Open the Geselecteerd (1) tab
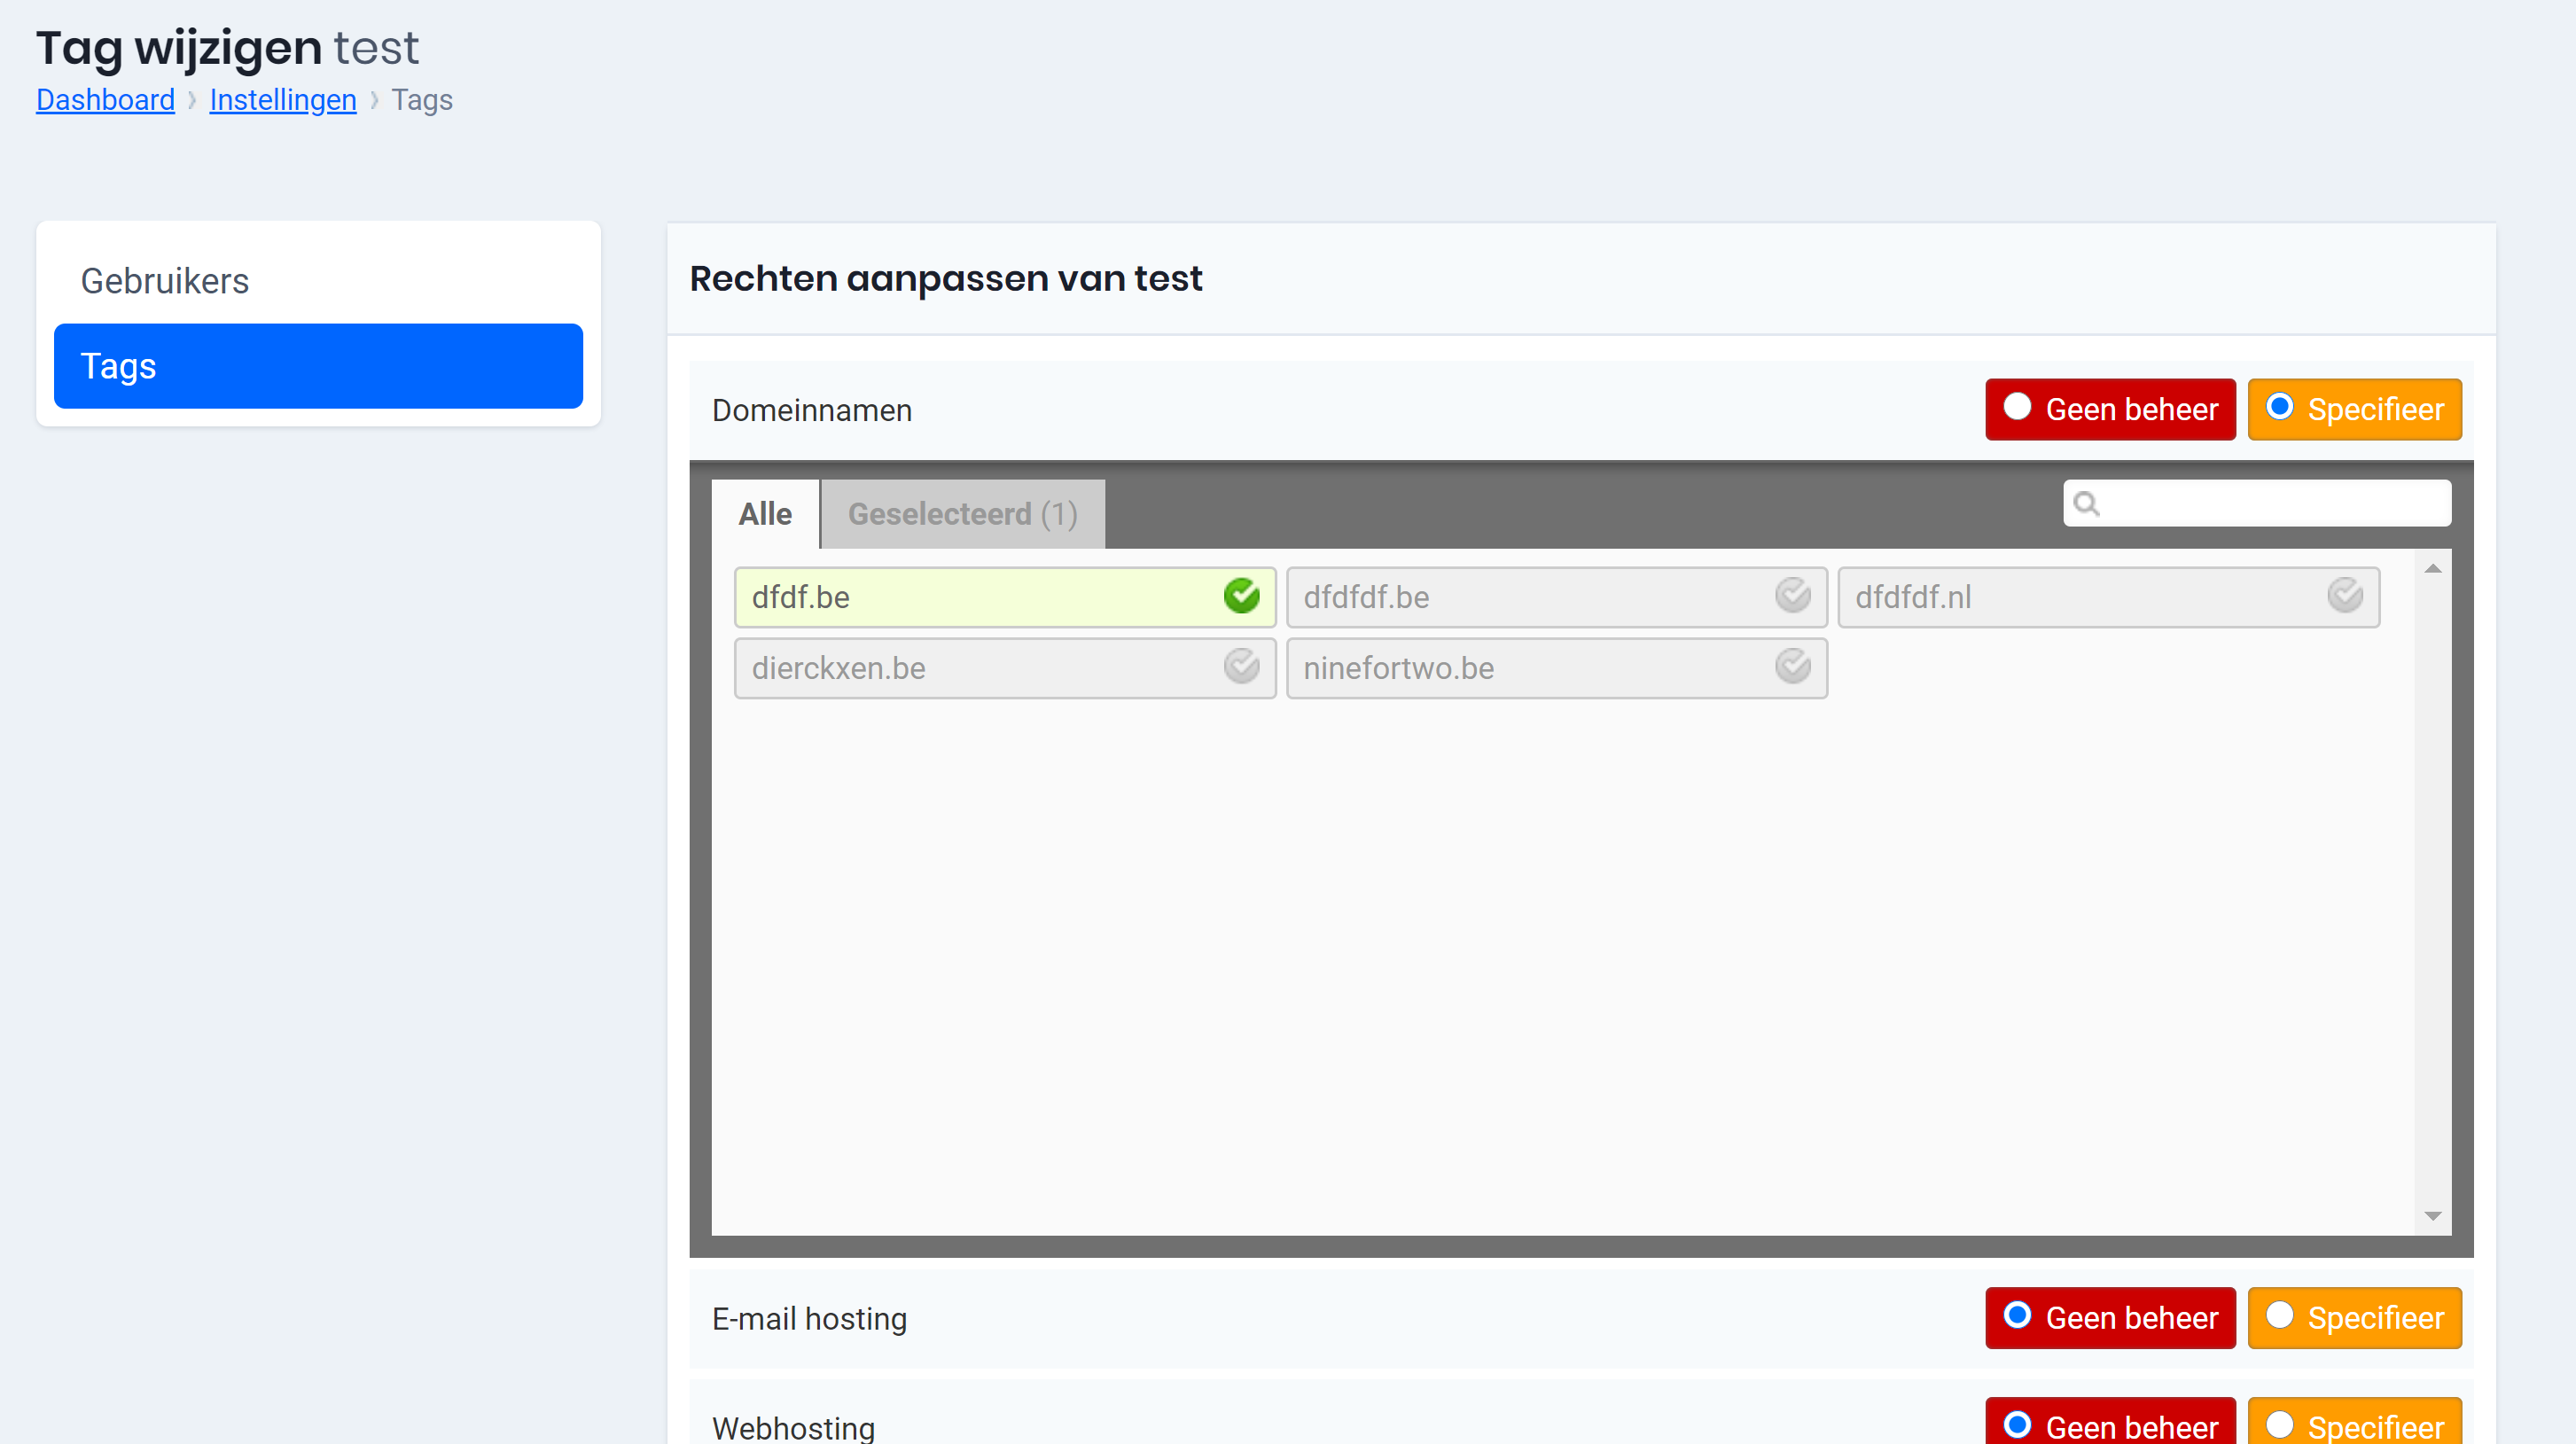 coord(962,514)
